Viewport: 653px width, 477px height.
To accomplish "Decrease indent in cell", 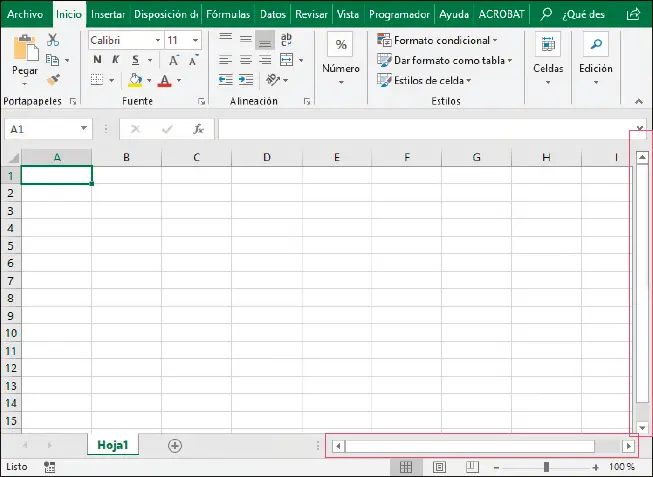I will (225, 80).
